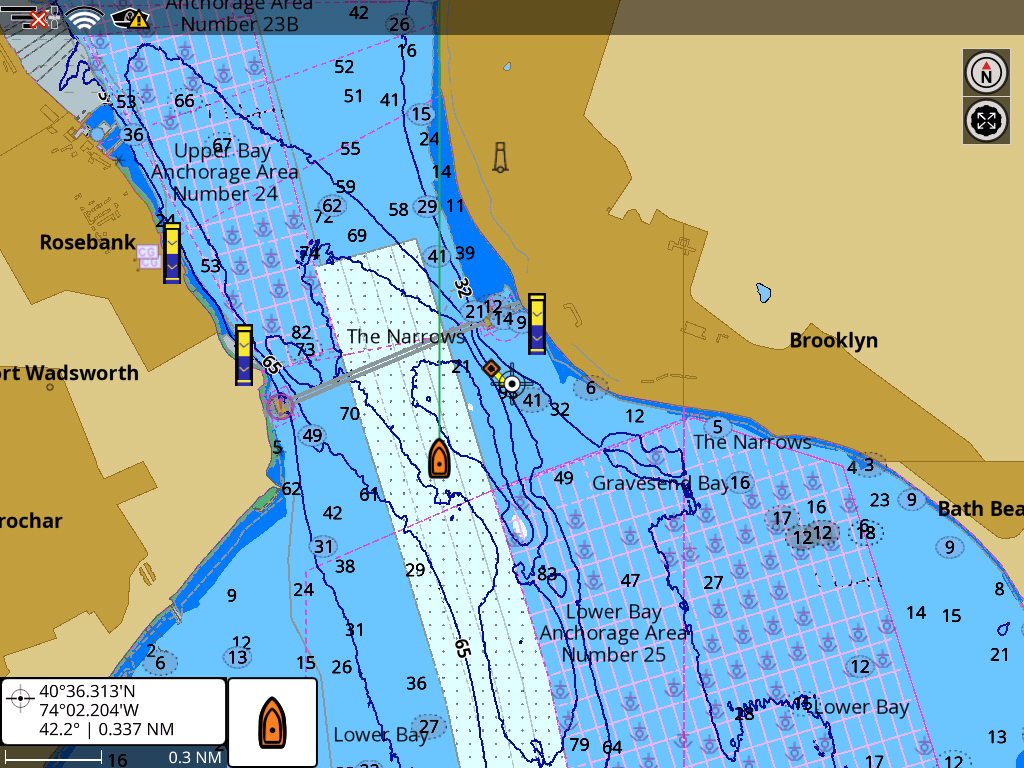
Task: Expand the tide gauge east of The Narrows
Action: click(x=535, y=321)
